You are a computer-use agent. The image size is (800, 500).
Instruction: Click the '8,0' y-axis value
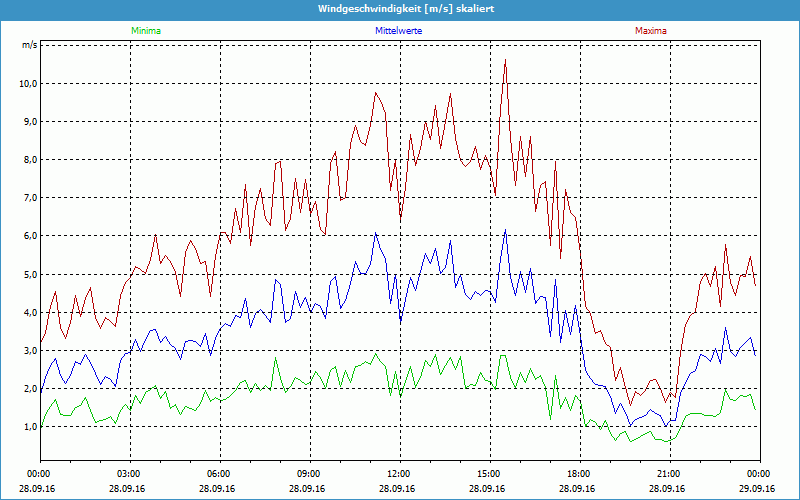click(30, 160)
